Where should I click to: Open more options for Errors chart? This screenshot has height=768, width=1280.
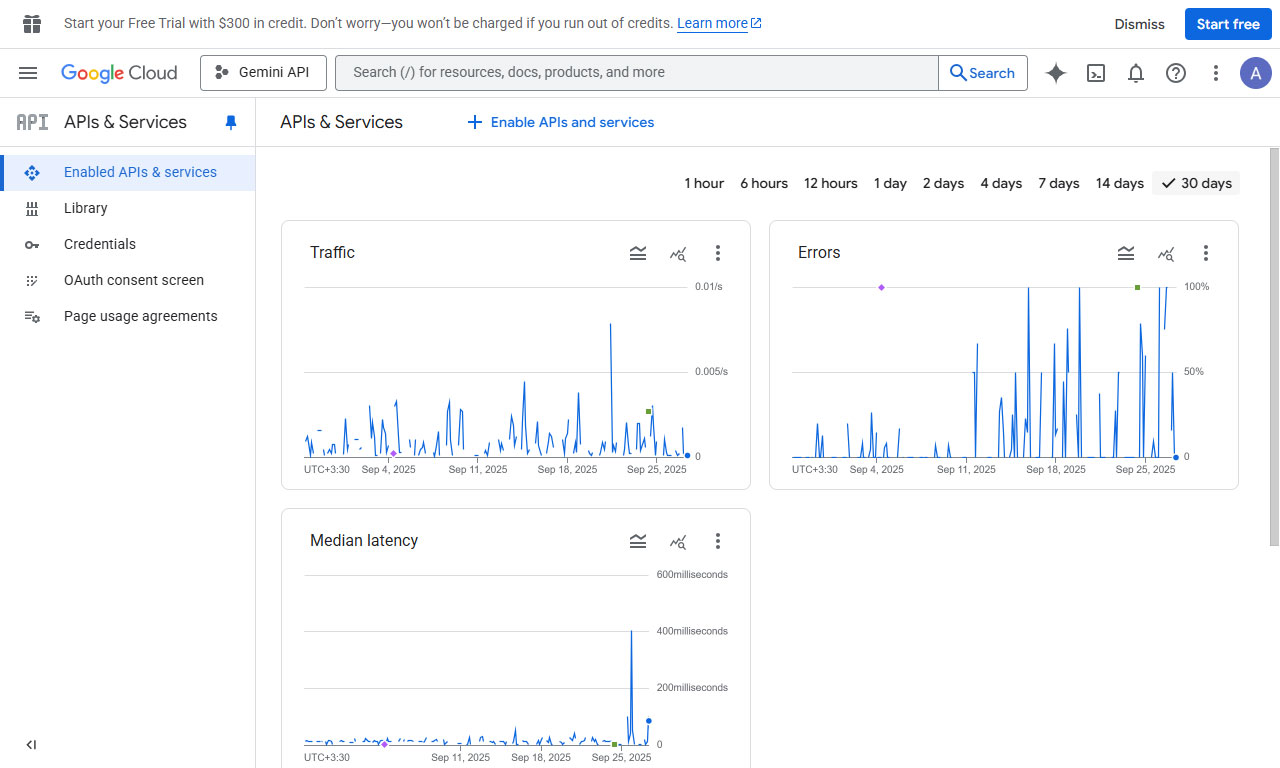click(1206, 253)
